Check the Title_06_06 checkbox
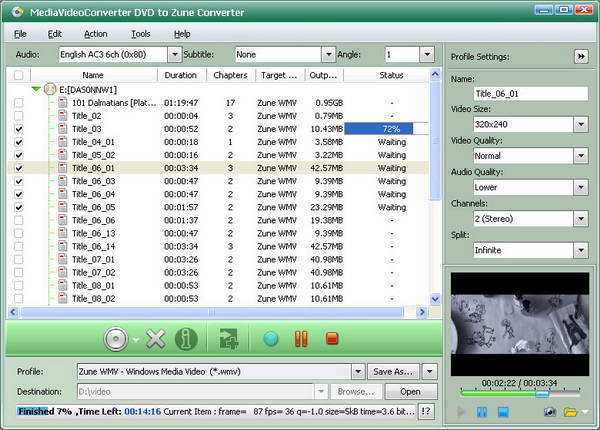Image resolution: width=600 pixels, height=430 pixels. point(18,220)
